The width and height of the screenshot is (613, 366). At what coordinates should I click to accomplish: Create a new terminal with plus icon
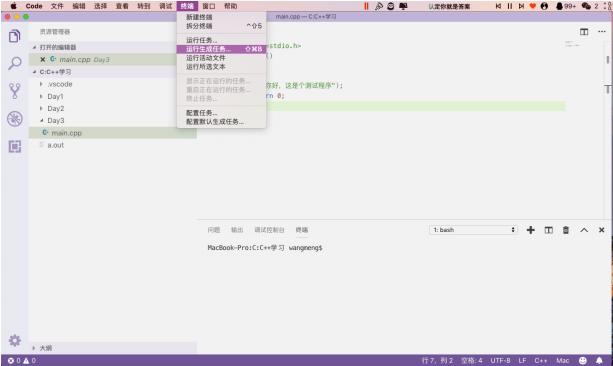[x=531, y=230]
